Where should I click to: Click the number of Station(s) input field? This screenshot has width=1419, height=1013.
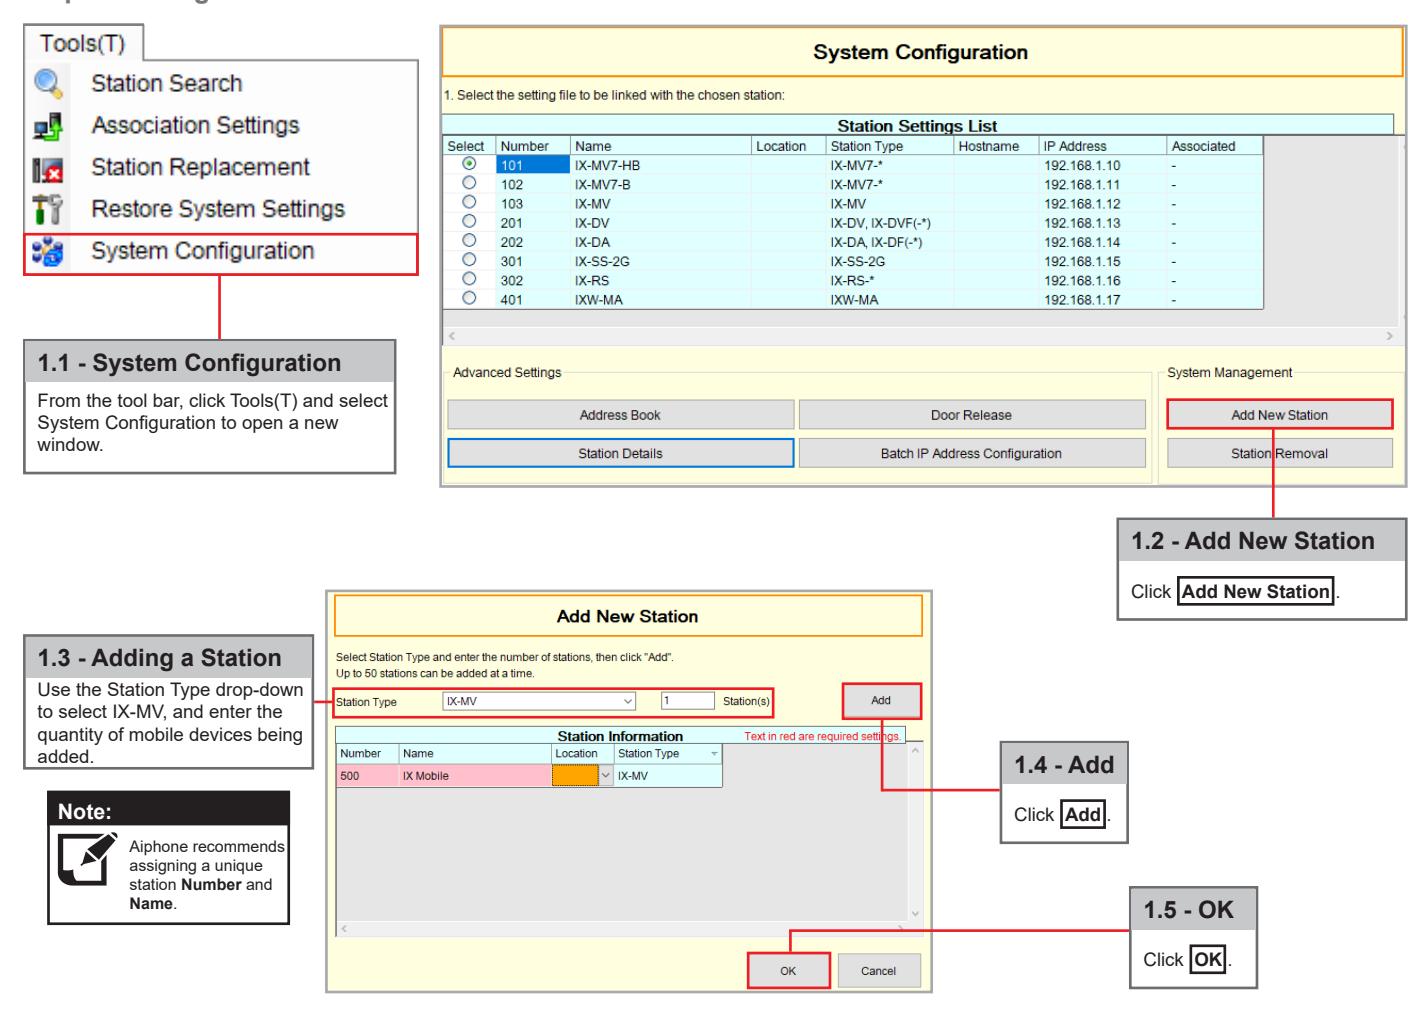pyautogui.click(x=688, y=701)
